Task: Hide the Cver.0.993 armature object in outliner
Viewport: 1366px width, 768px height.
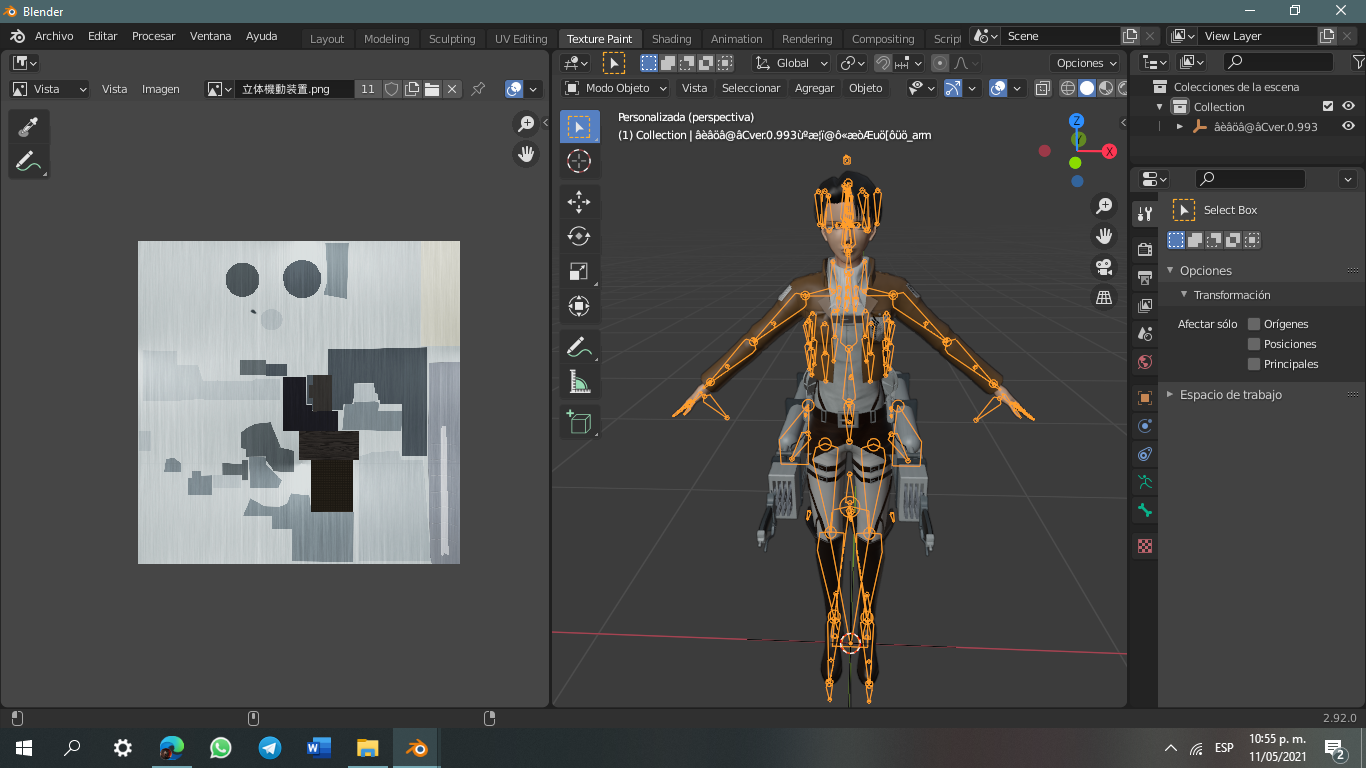Action: coord(1349,127)
